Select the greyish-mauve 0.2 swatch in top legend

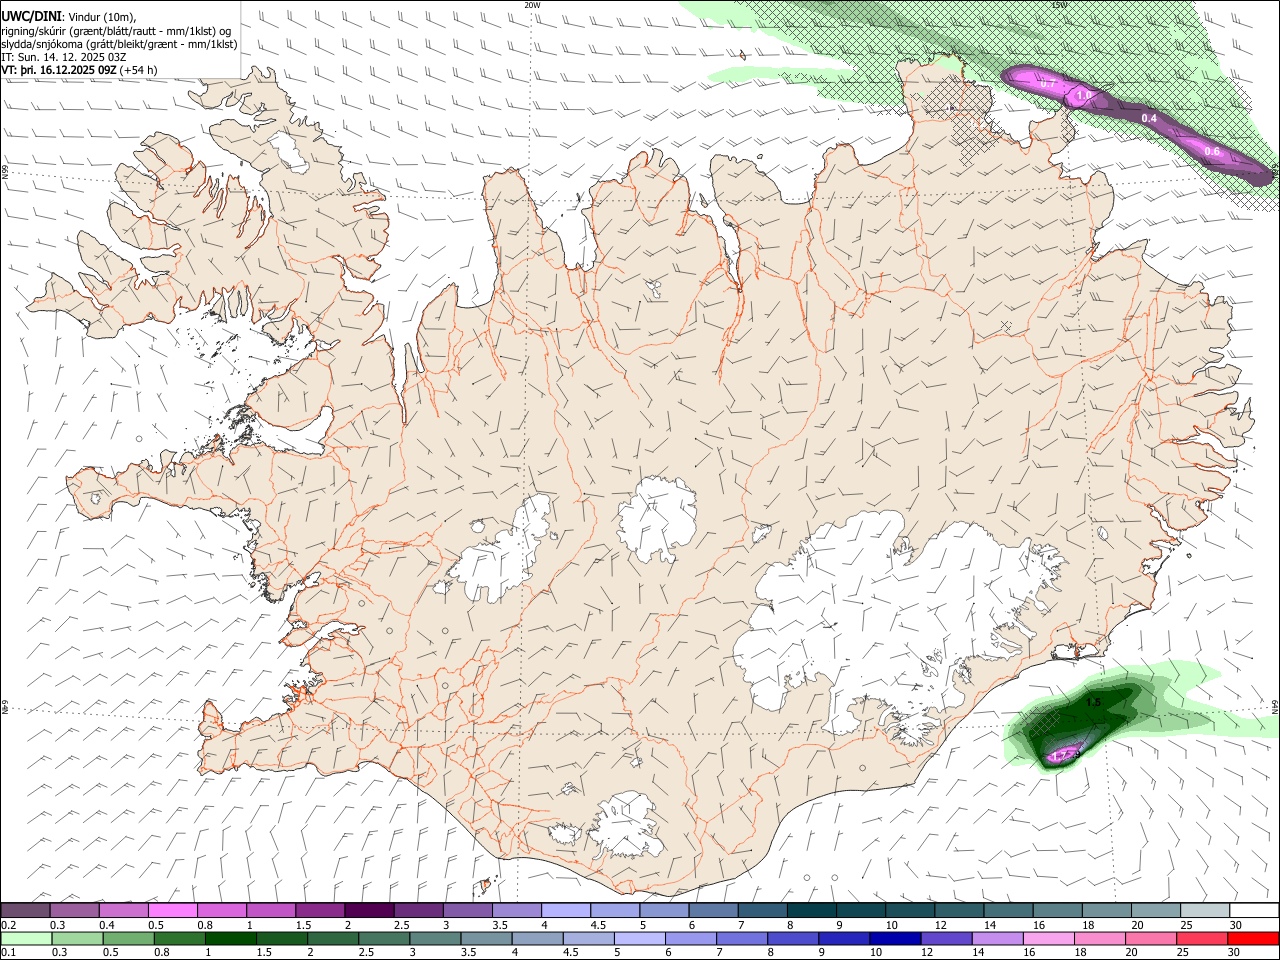26,911
